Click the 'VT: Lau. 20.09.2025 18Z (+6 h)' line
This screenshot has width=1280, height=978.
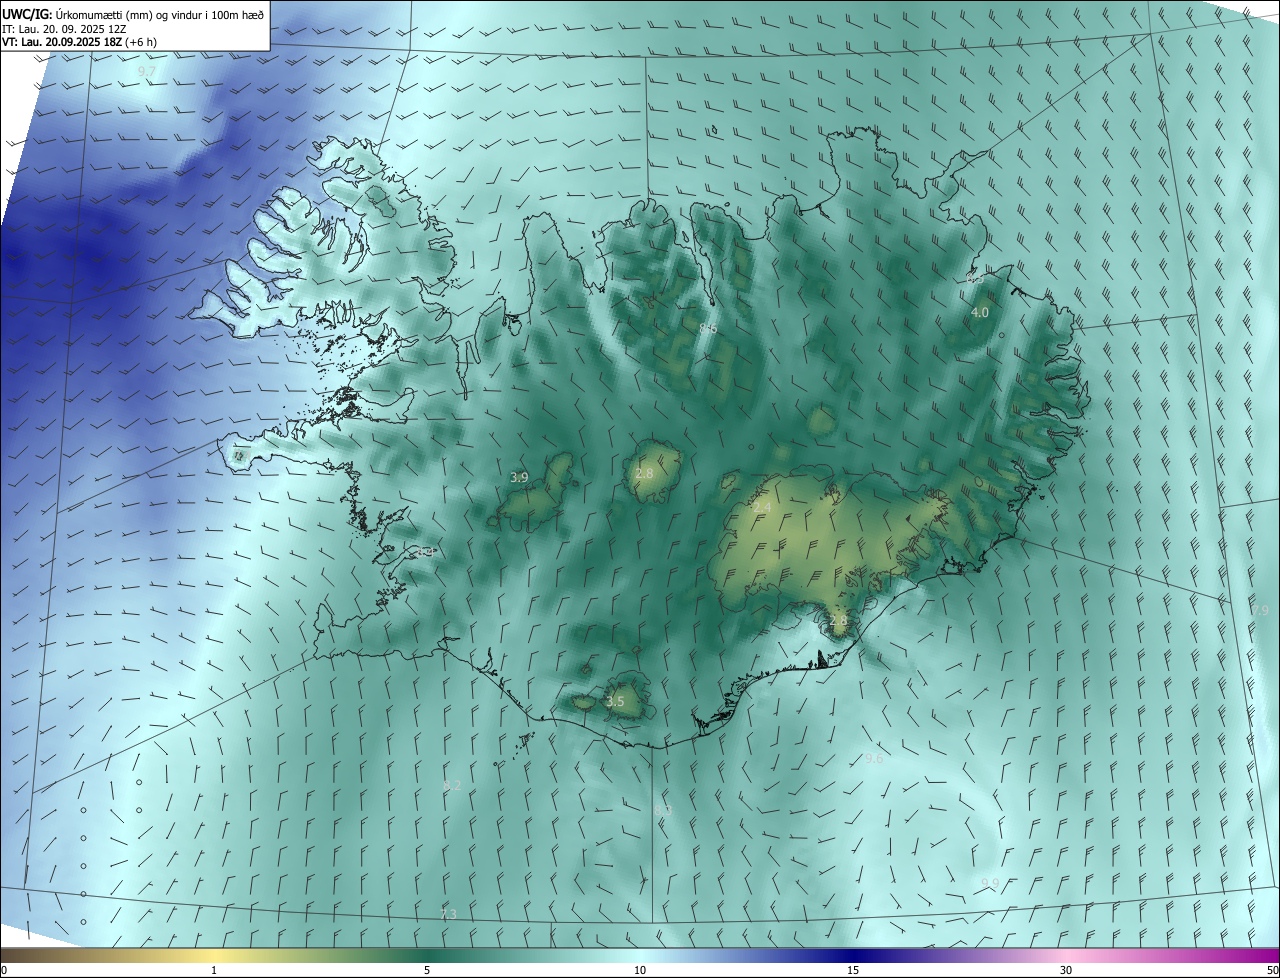79,42
